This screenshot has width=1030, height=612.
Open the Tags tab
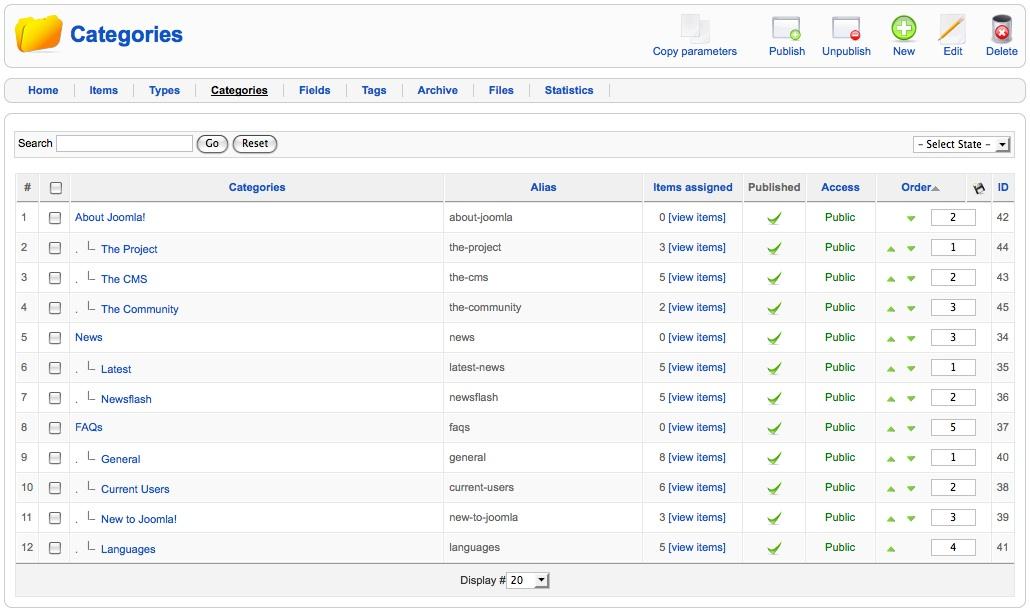point(374,91)
